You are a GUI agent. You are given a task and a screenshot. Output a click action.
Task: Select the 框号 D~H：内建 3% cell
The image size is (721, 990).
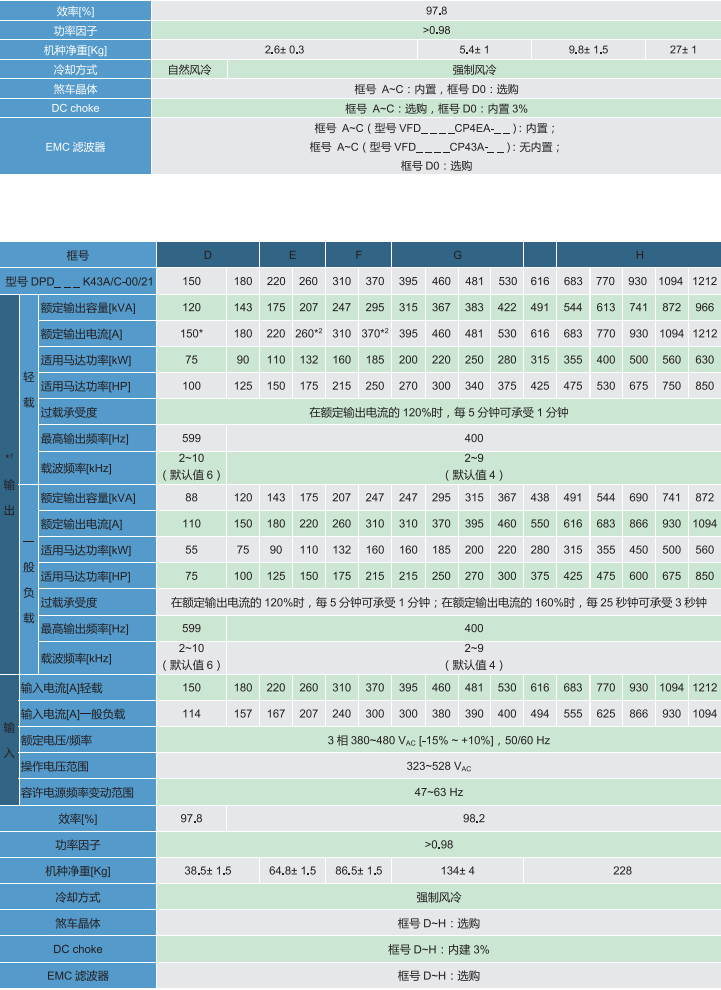tap(438, 949)
